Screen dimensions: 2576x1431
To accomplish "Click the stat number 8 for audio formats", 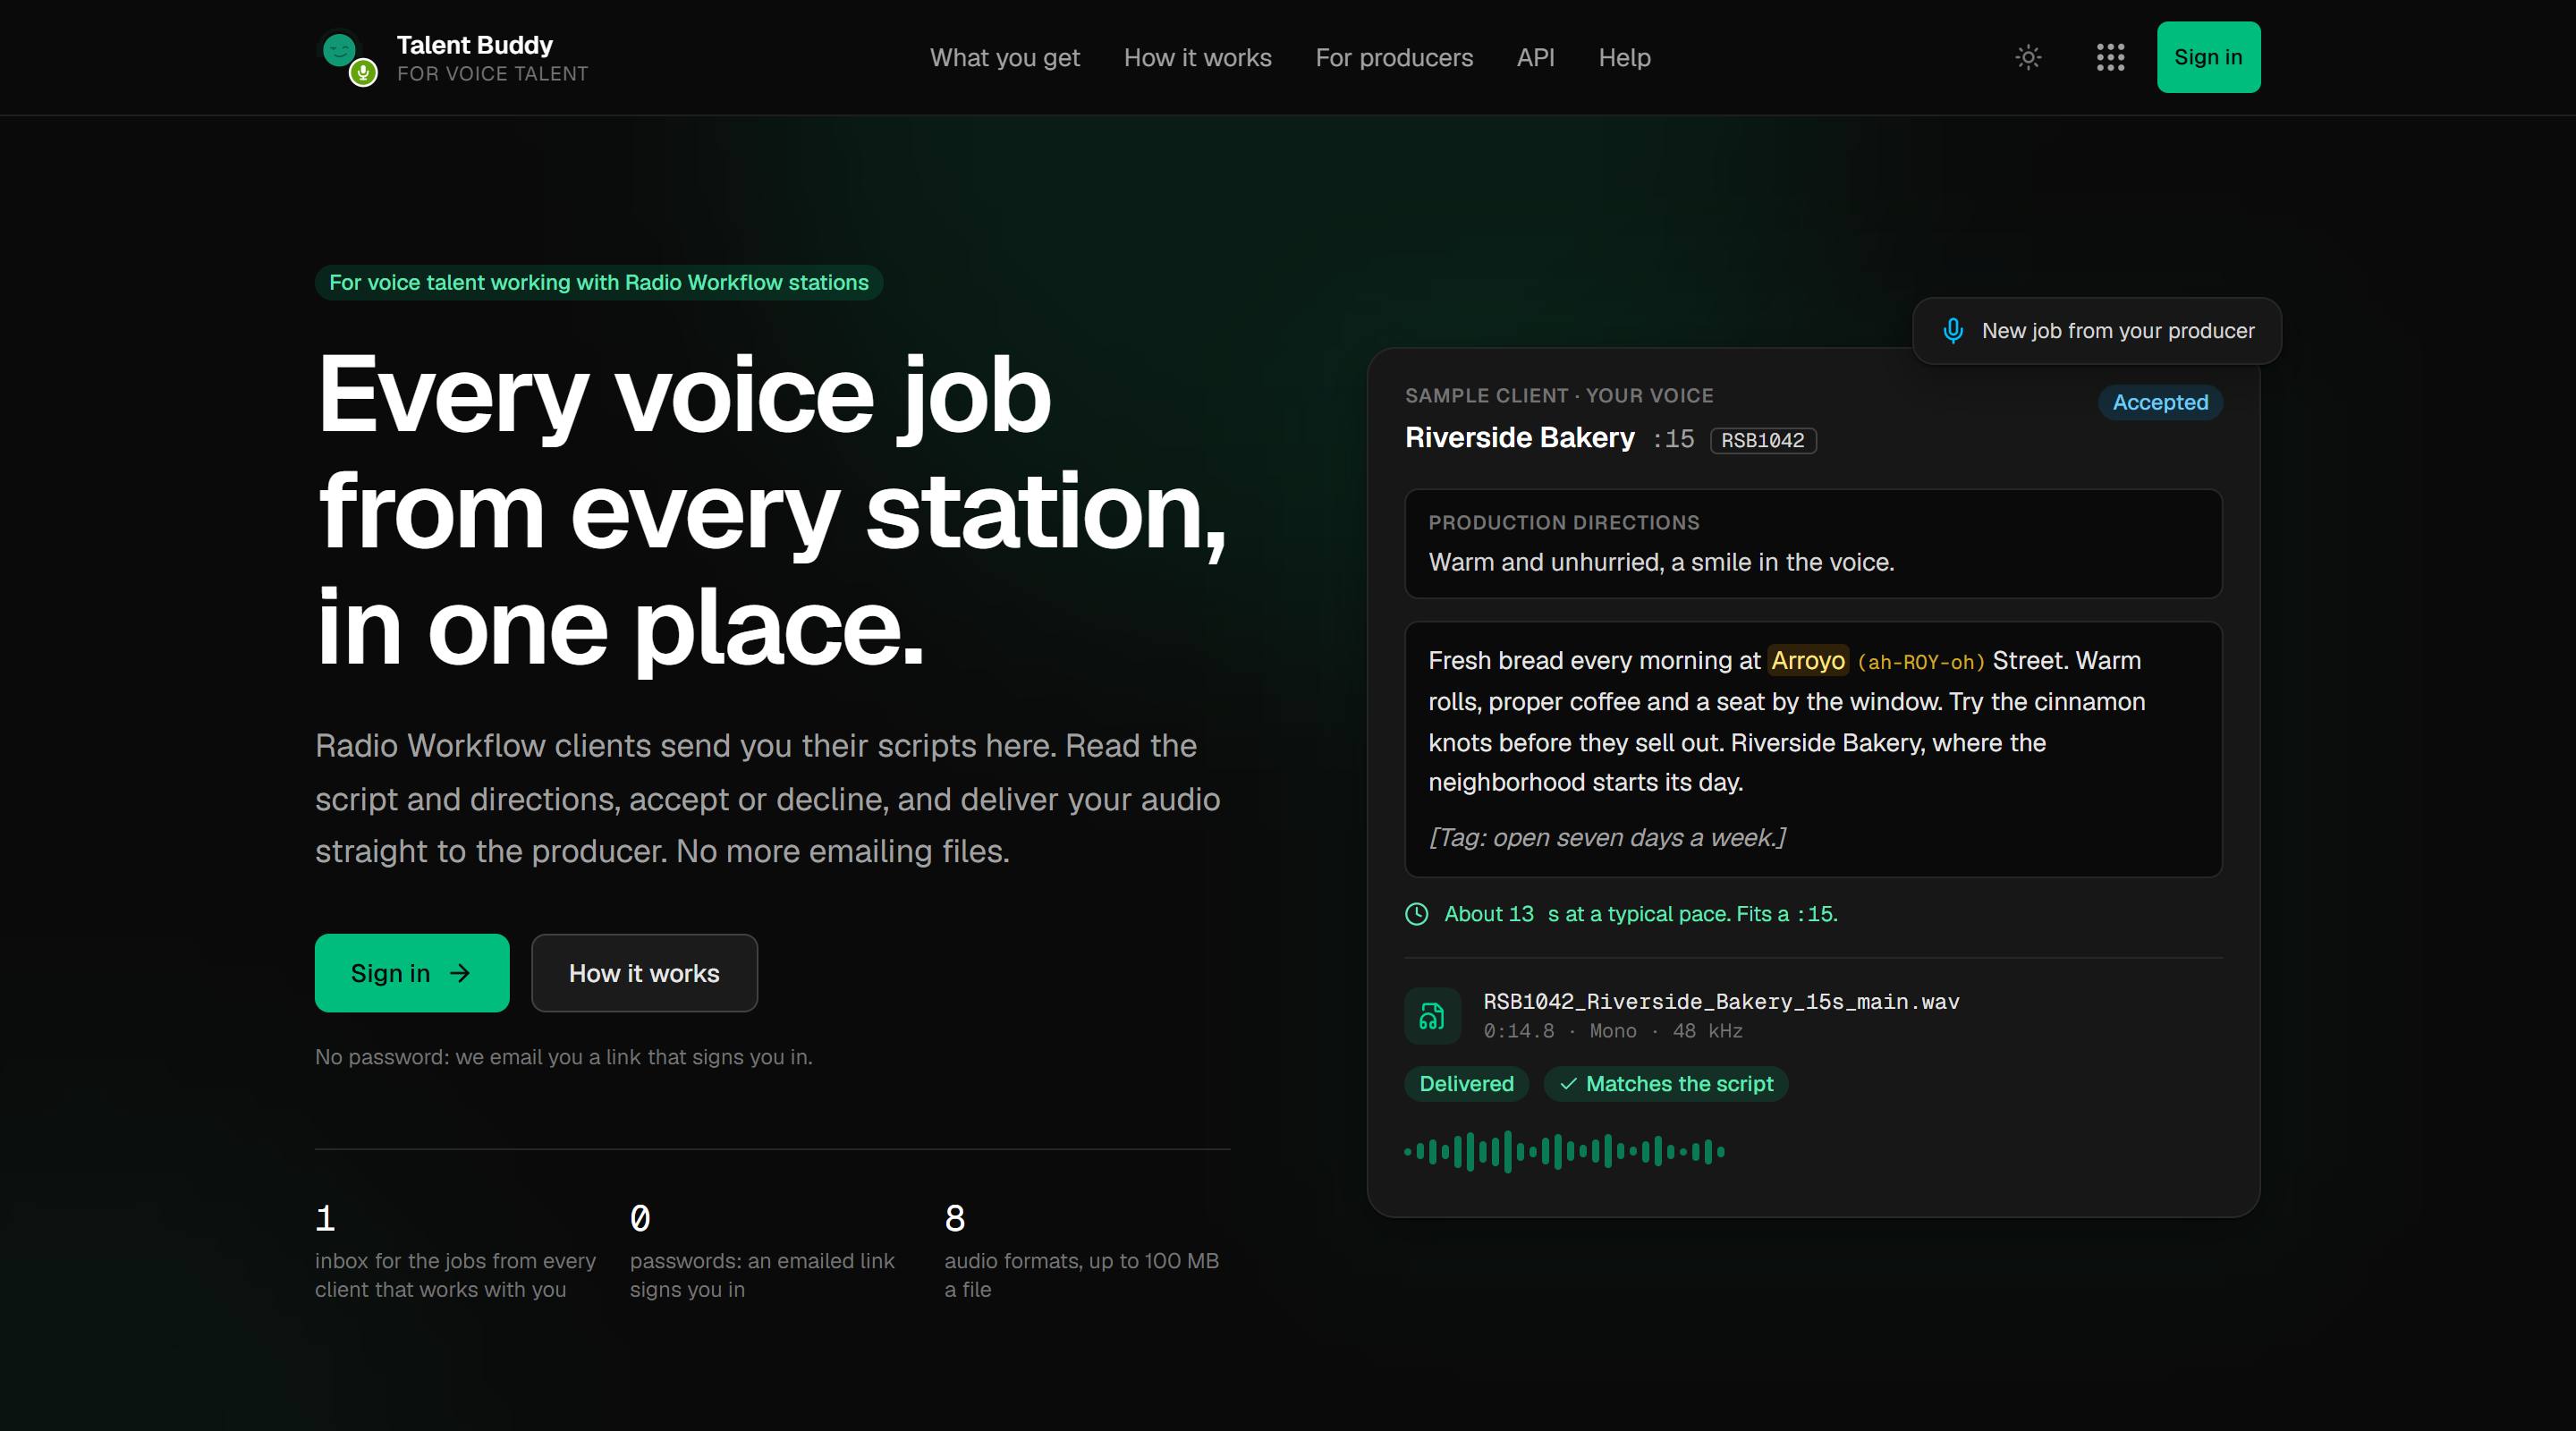I will click(954, 1218).
